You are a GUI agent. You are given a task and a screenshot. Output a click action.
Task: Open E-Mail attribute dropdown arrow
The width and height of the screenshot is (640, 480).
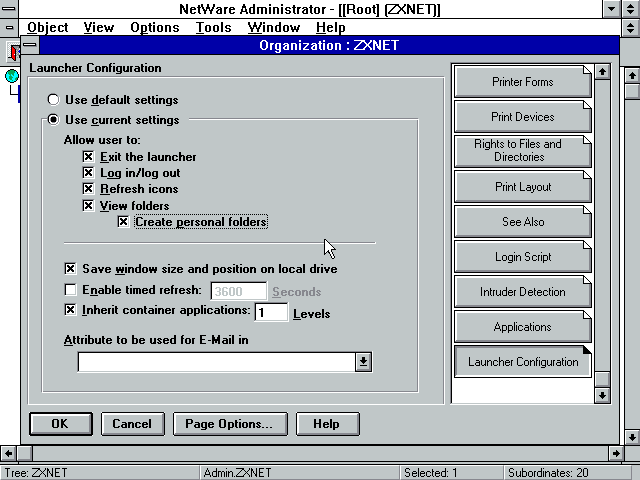coord(363,362)
